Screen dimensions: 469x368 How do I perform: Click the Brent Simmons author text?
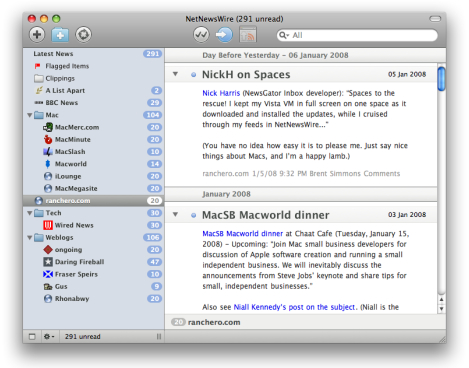[335, 173]
